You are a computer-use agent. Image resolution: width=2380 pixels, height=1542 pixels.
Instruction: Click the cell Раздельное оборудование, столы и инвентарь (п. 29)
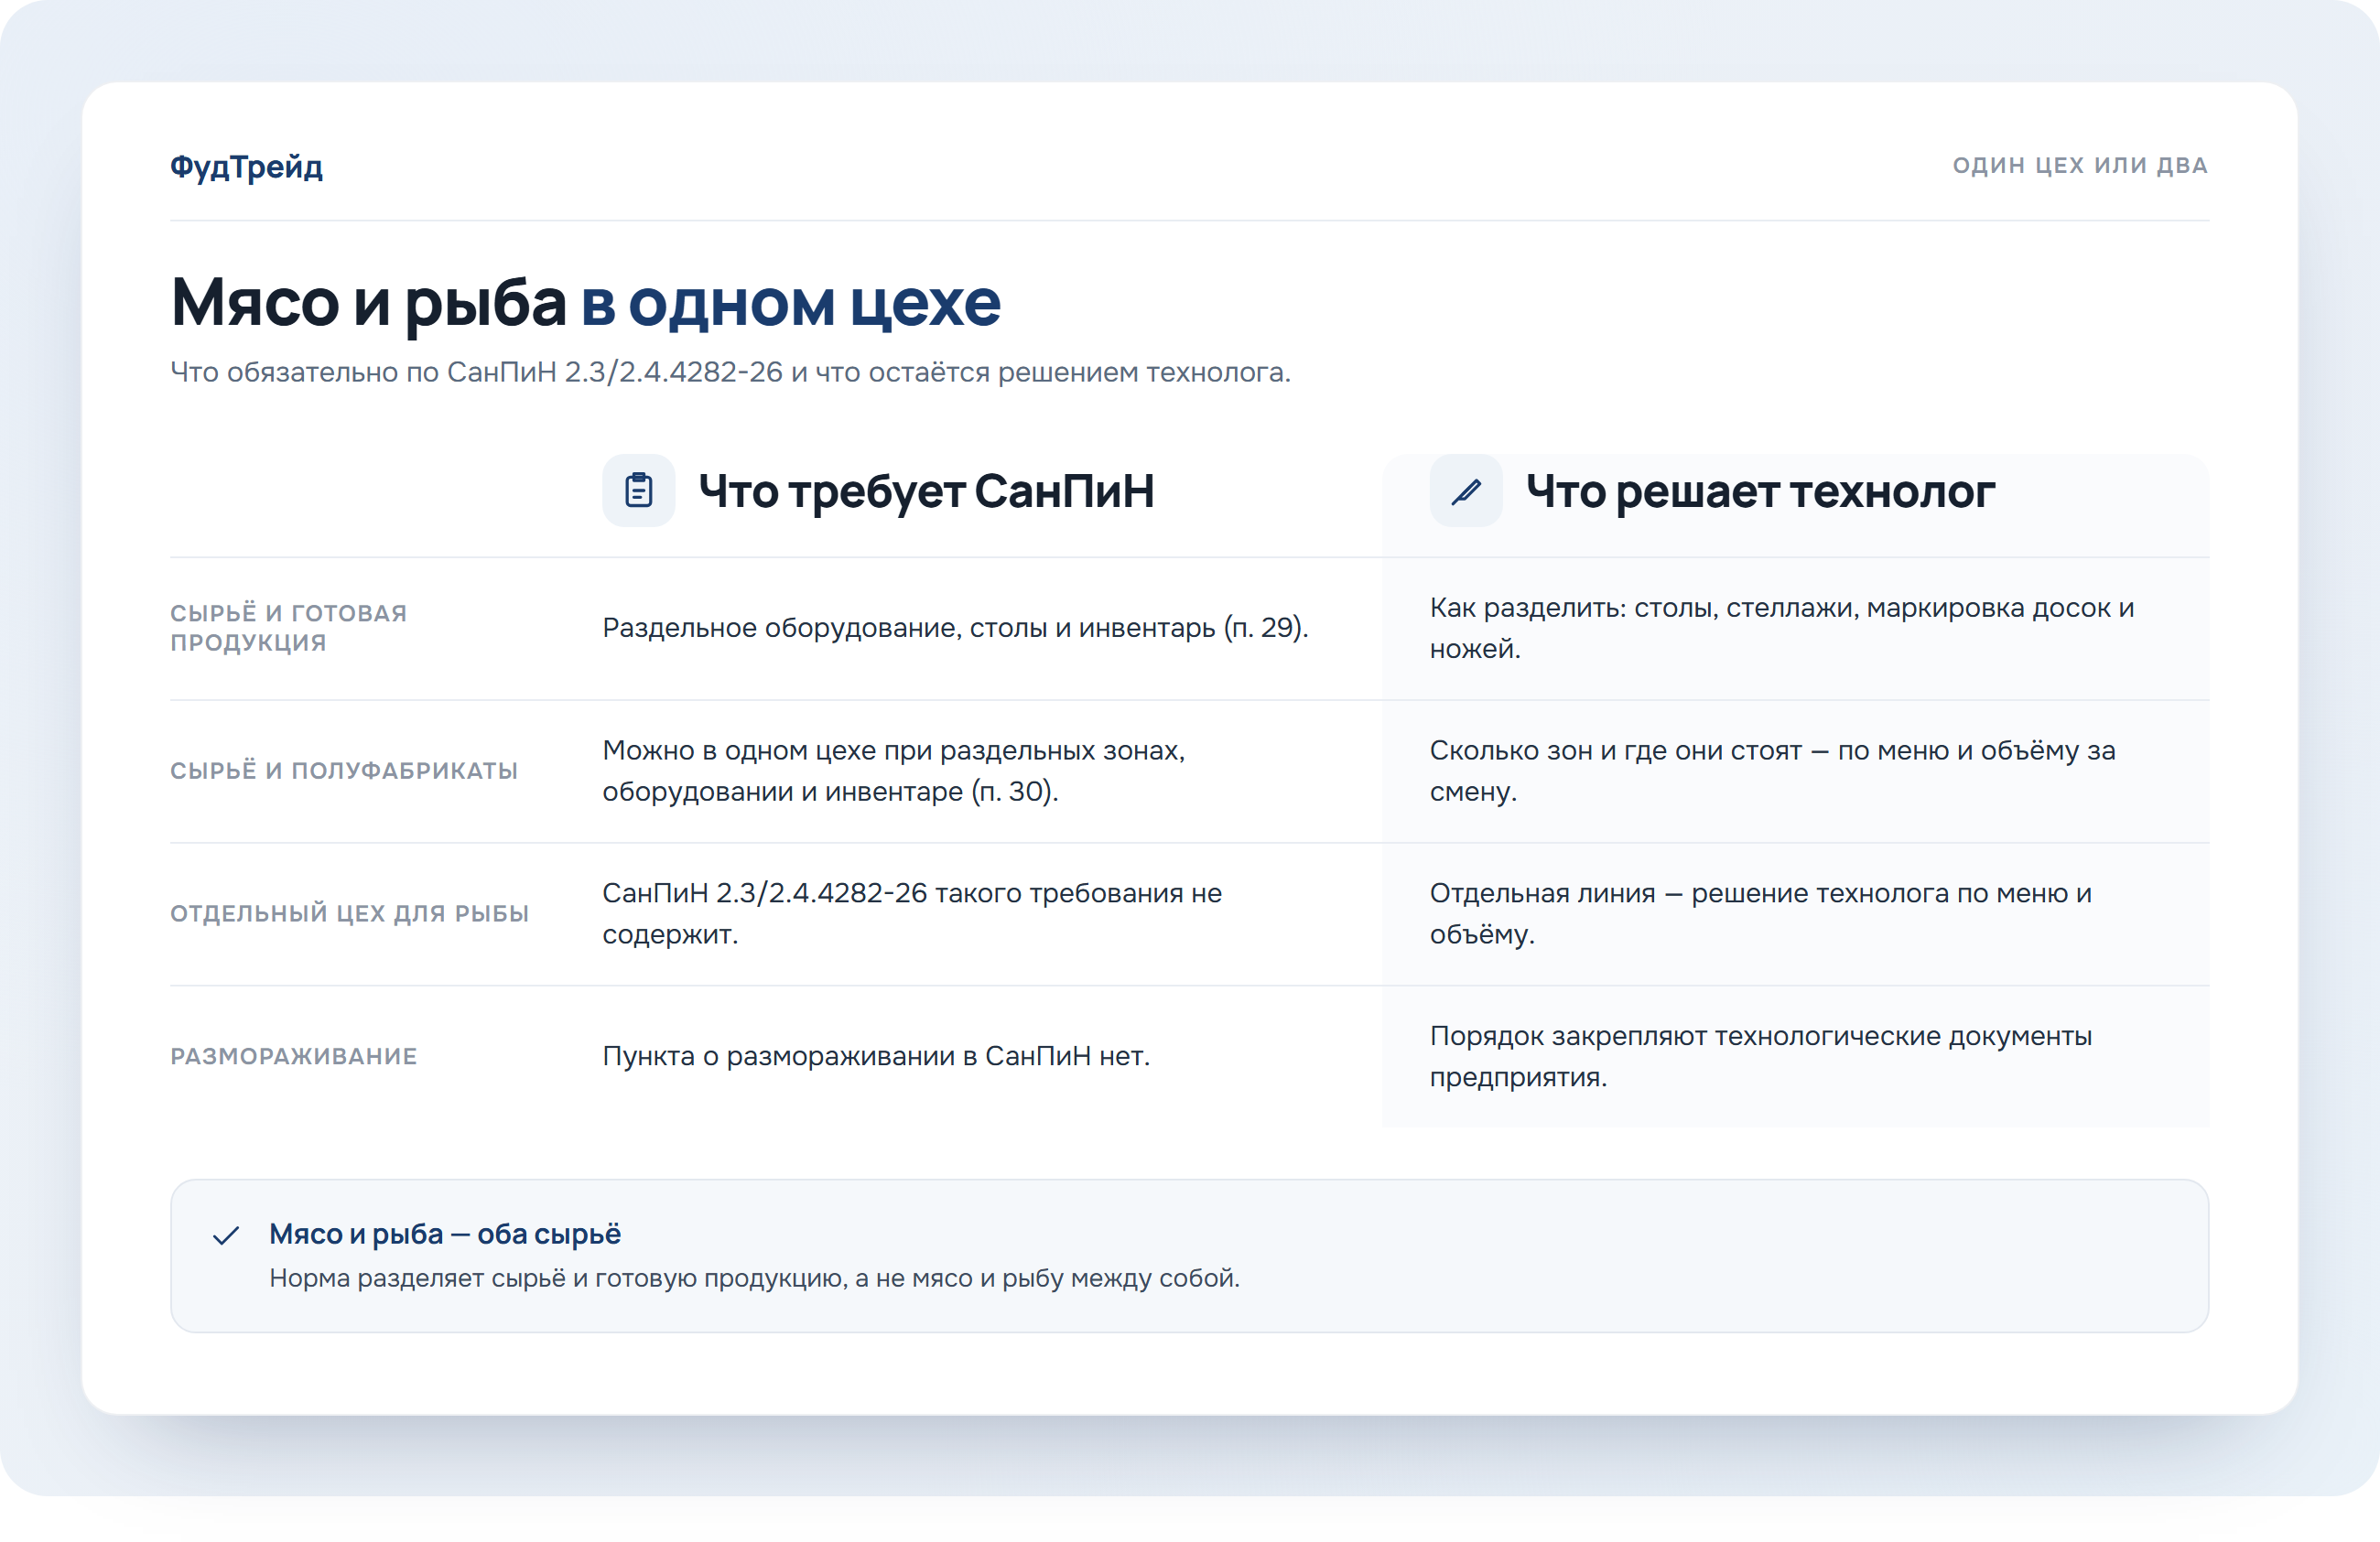point(955,627)
